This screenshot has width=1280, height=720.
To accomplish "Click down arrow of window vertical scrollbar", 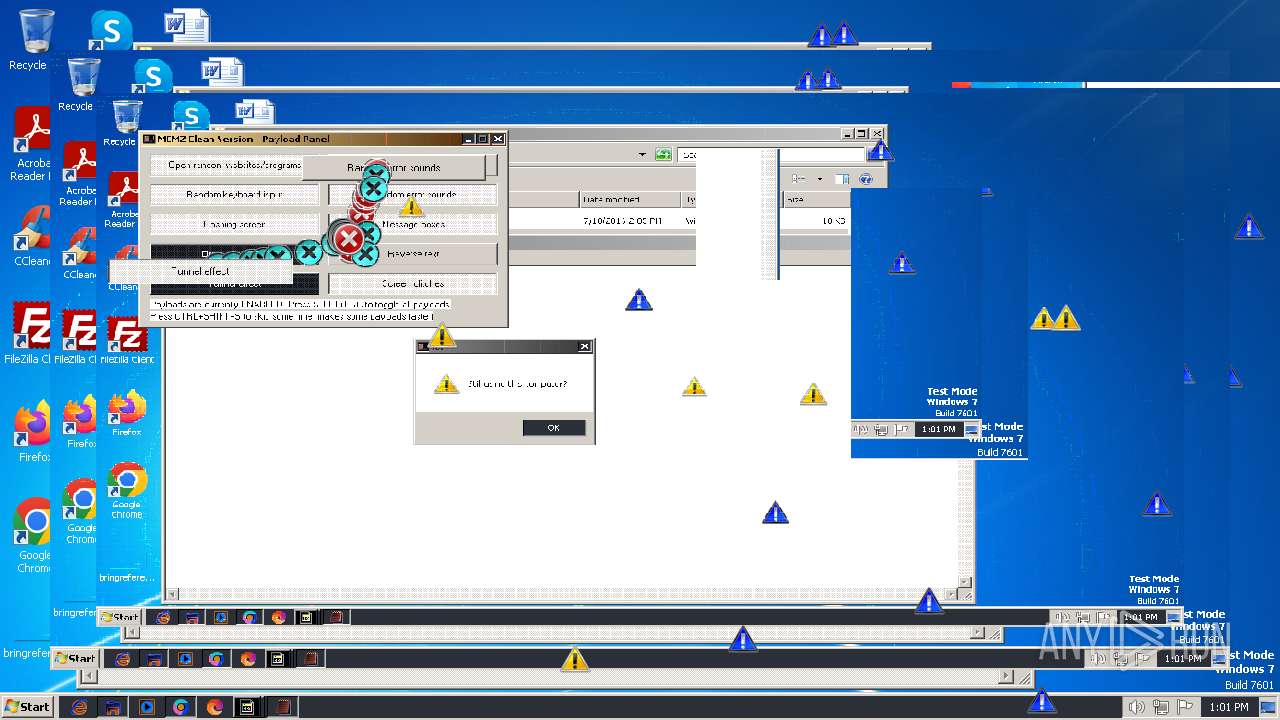I will (x=966, y=582).
